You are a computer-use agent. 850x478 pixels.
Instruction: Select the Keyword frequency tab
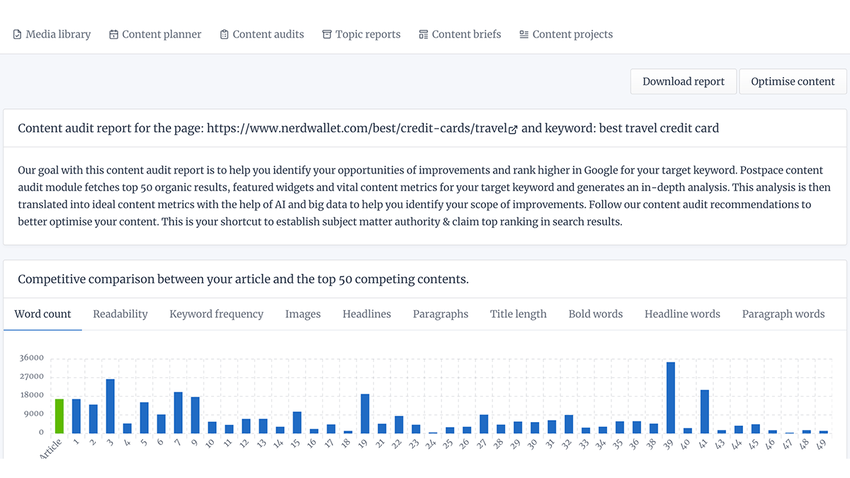pos(216,314)
